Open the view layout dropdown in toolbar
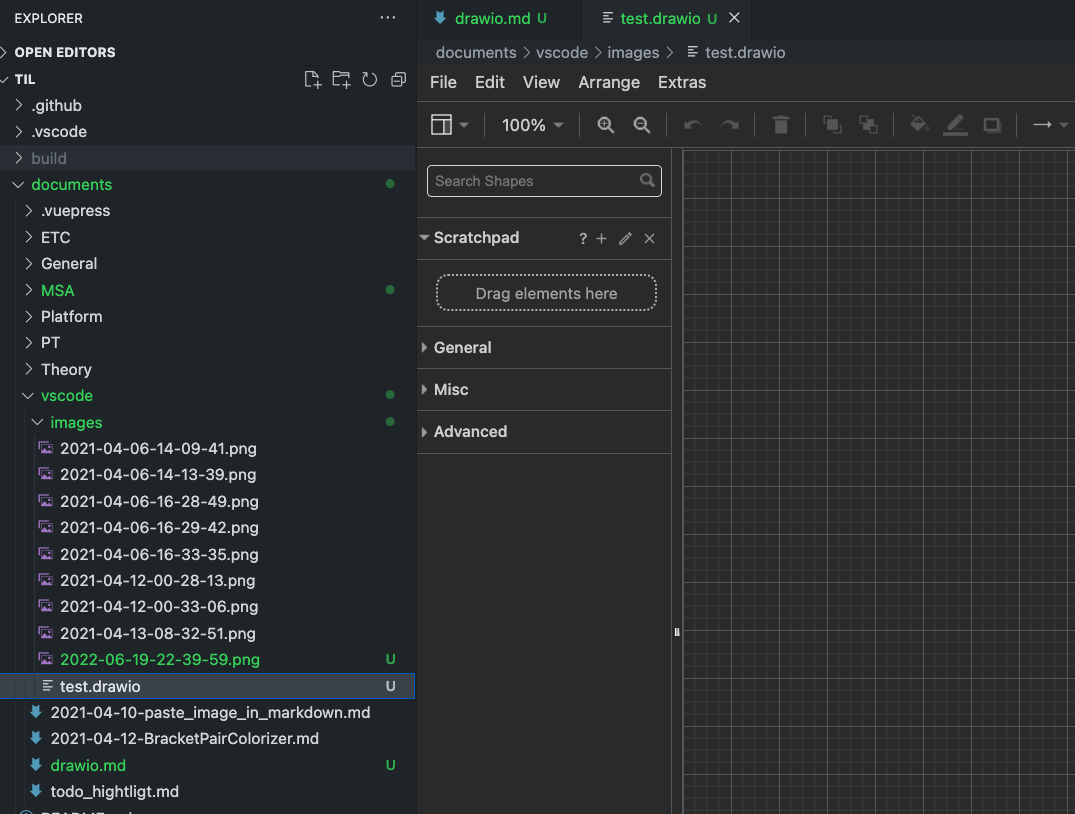 click(x=449, y=125)
